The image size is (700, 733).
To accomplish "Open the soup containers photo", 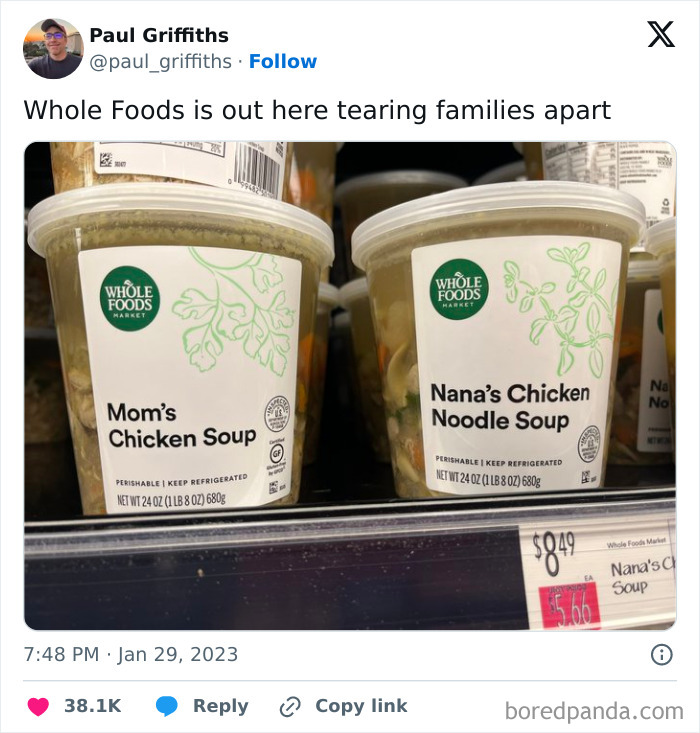I will coord(350,385).
